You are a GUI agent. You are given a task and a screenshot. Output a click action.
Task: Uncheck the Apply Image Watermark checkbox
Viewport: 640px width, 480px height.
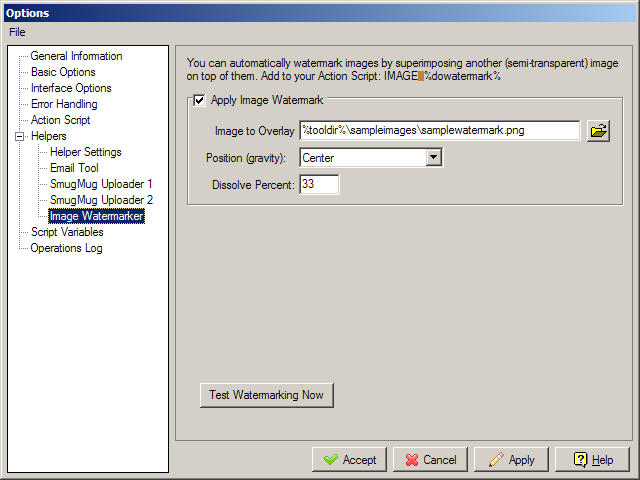(199, 100)
